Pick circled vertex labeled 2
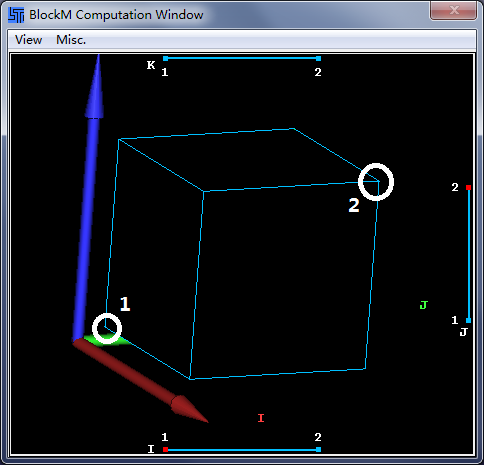 pyautogui.click(x=376, y=182)
